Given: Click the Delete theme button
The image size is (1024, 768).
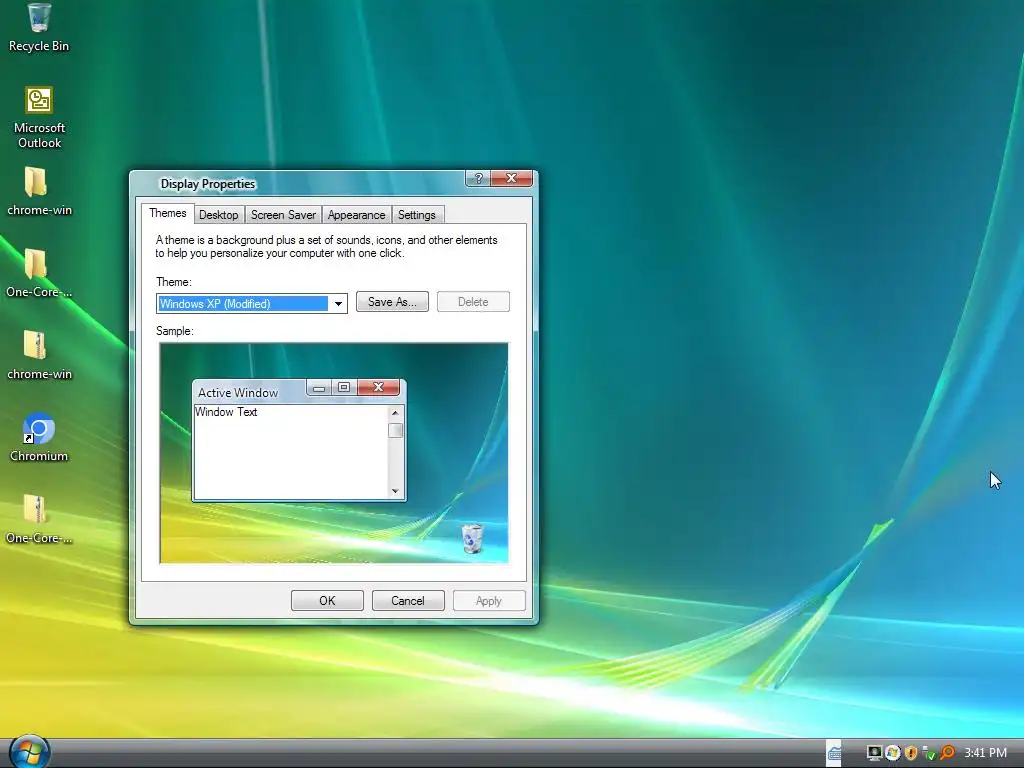Looking at the screenshot, I should point(473,302).
